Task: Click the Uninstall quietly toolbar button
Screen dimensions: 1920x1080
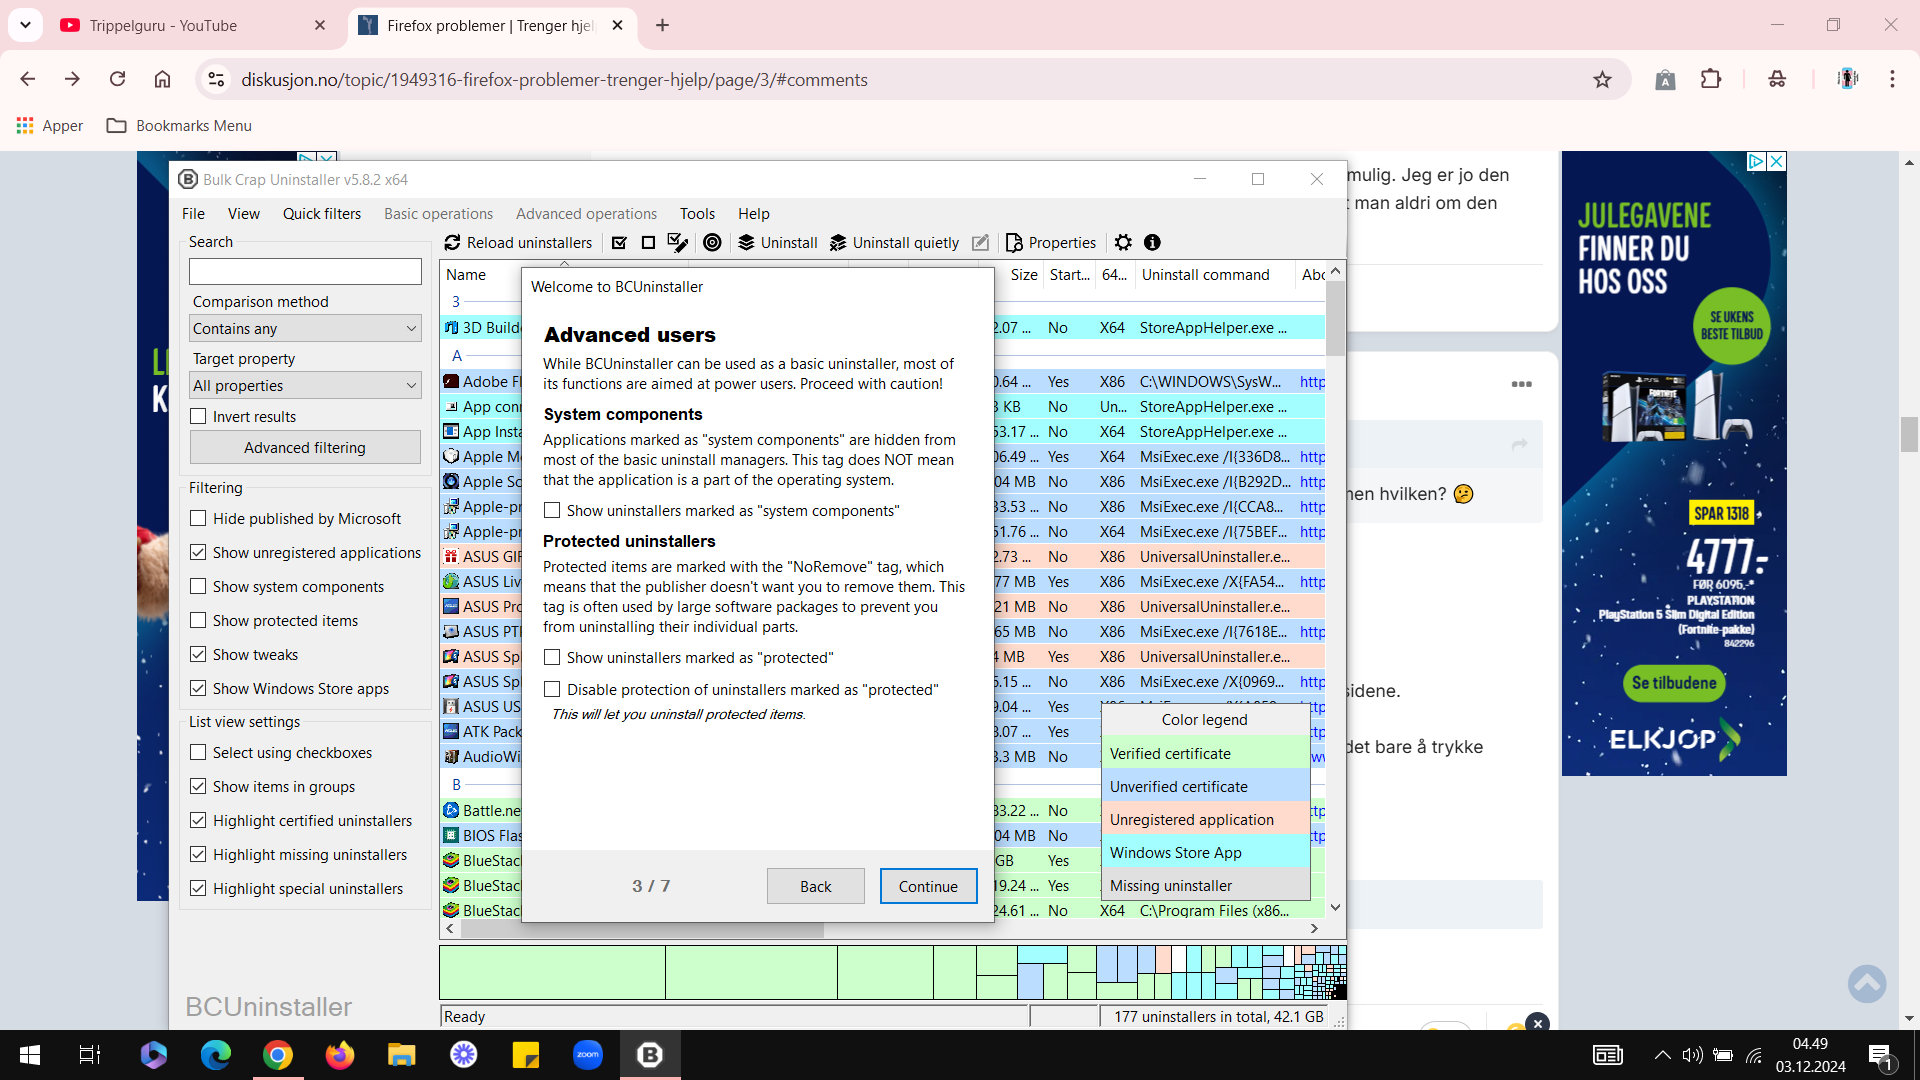Action: pos(894,242)
